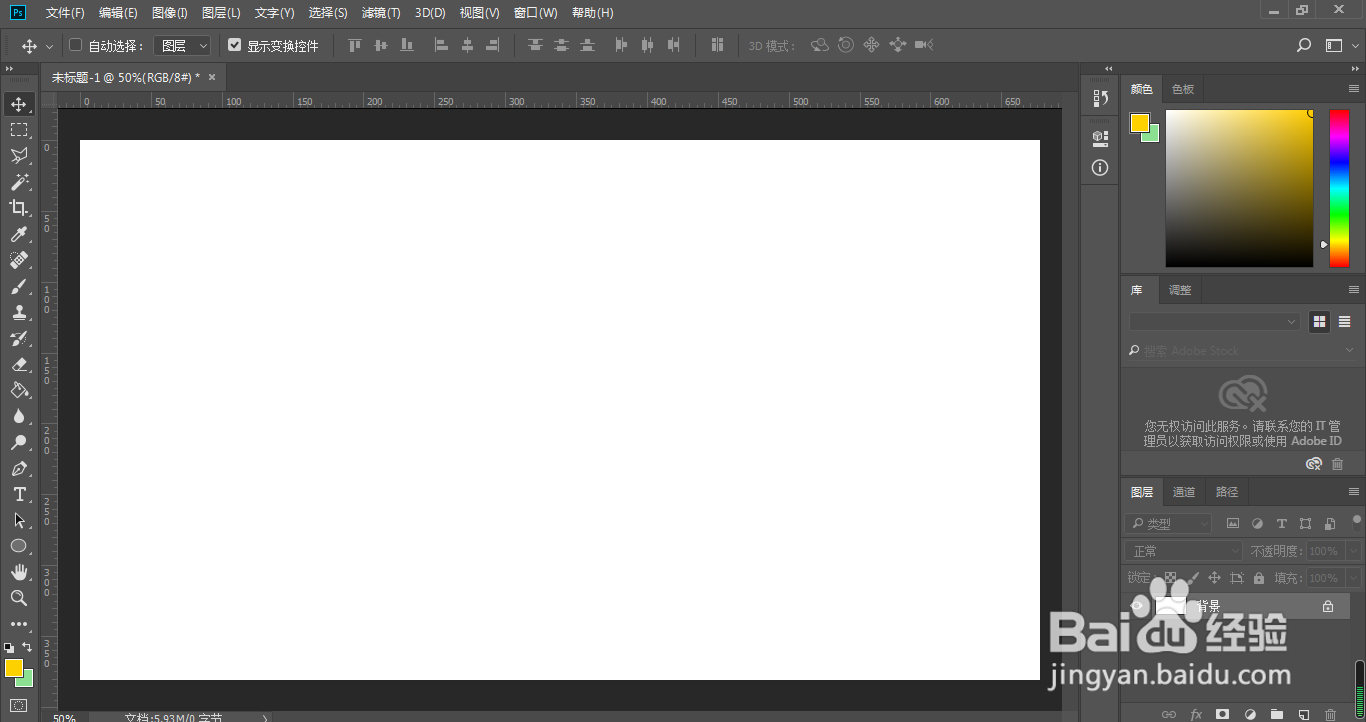Add a layer mask
The image size is (1366, 722).
pos(1222,715)
